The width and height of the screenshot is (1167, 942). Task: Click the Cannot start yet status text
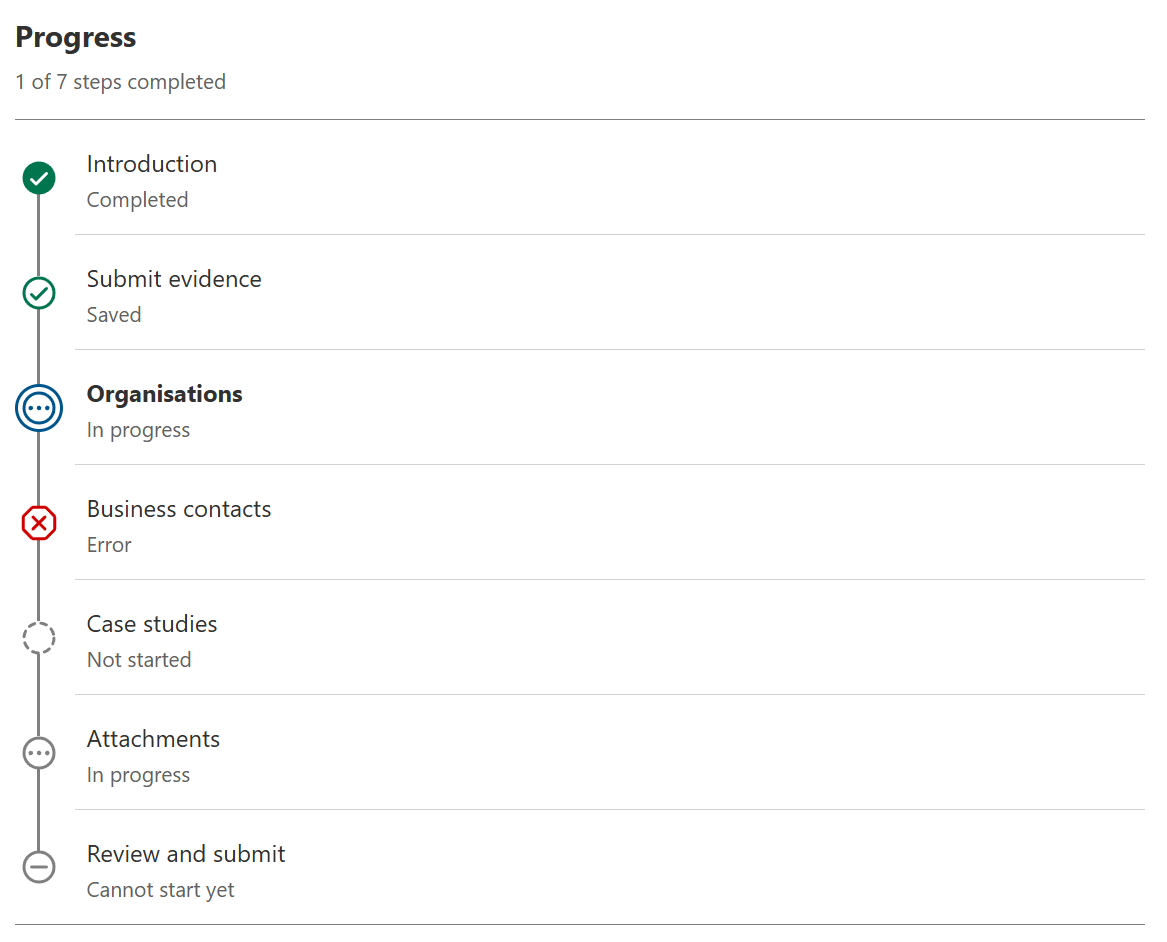(x=161, y=890)
